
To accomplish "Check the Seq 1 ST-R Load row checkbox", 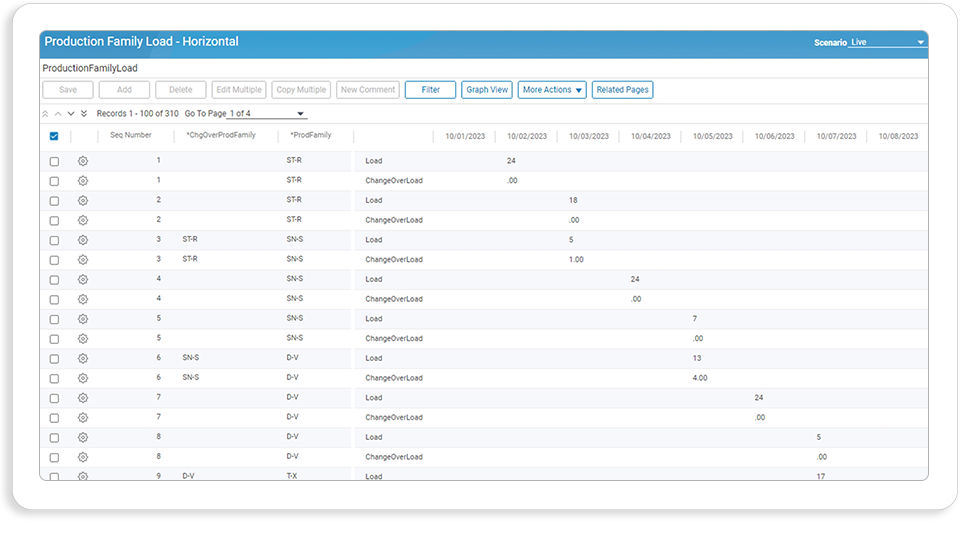I will point(54,162).
